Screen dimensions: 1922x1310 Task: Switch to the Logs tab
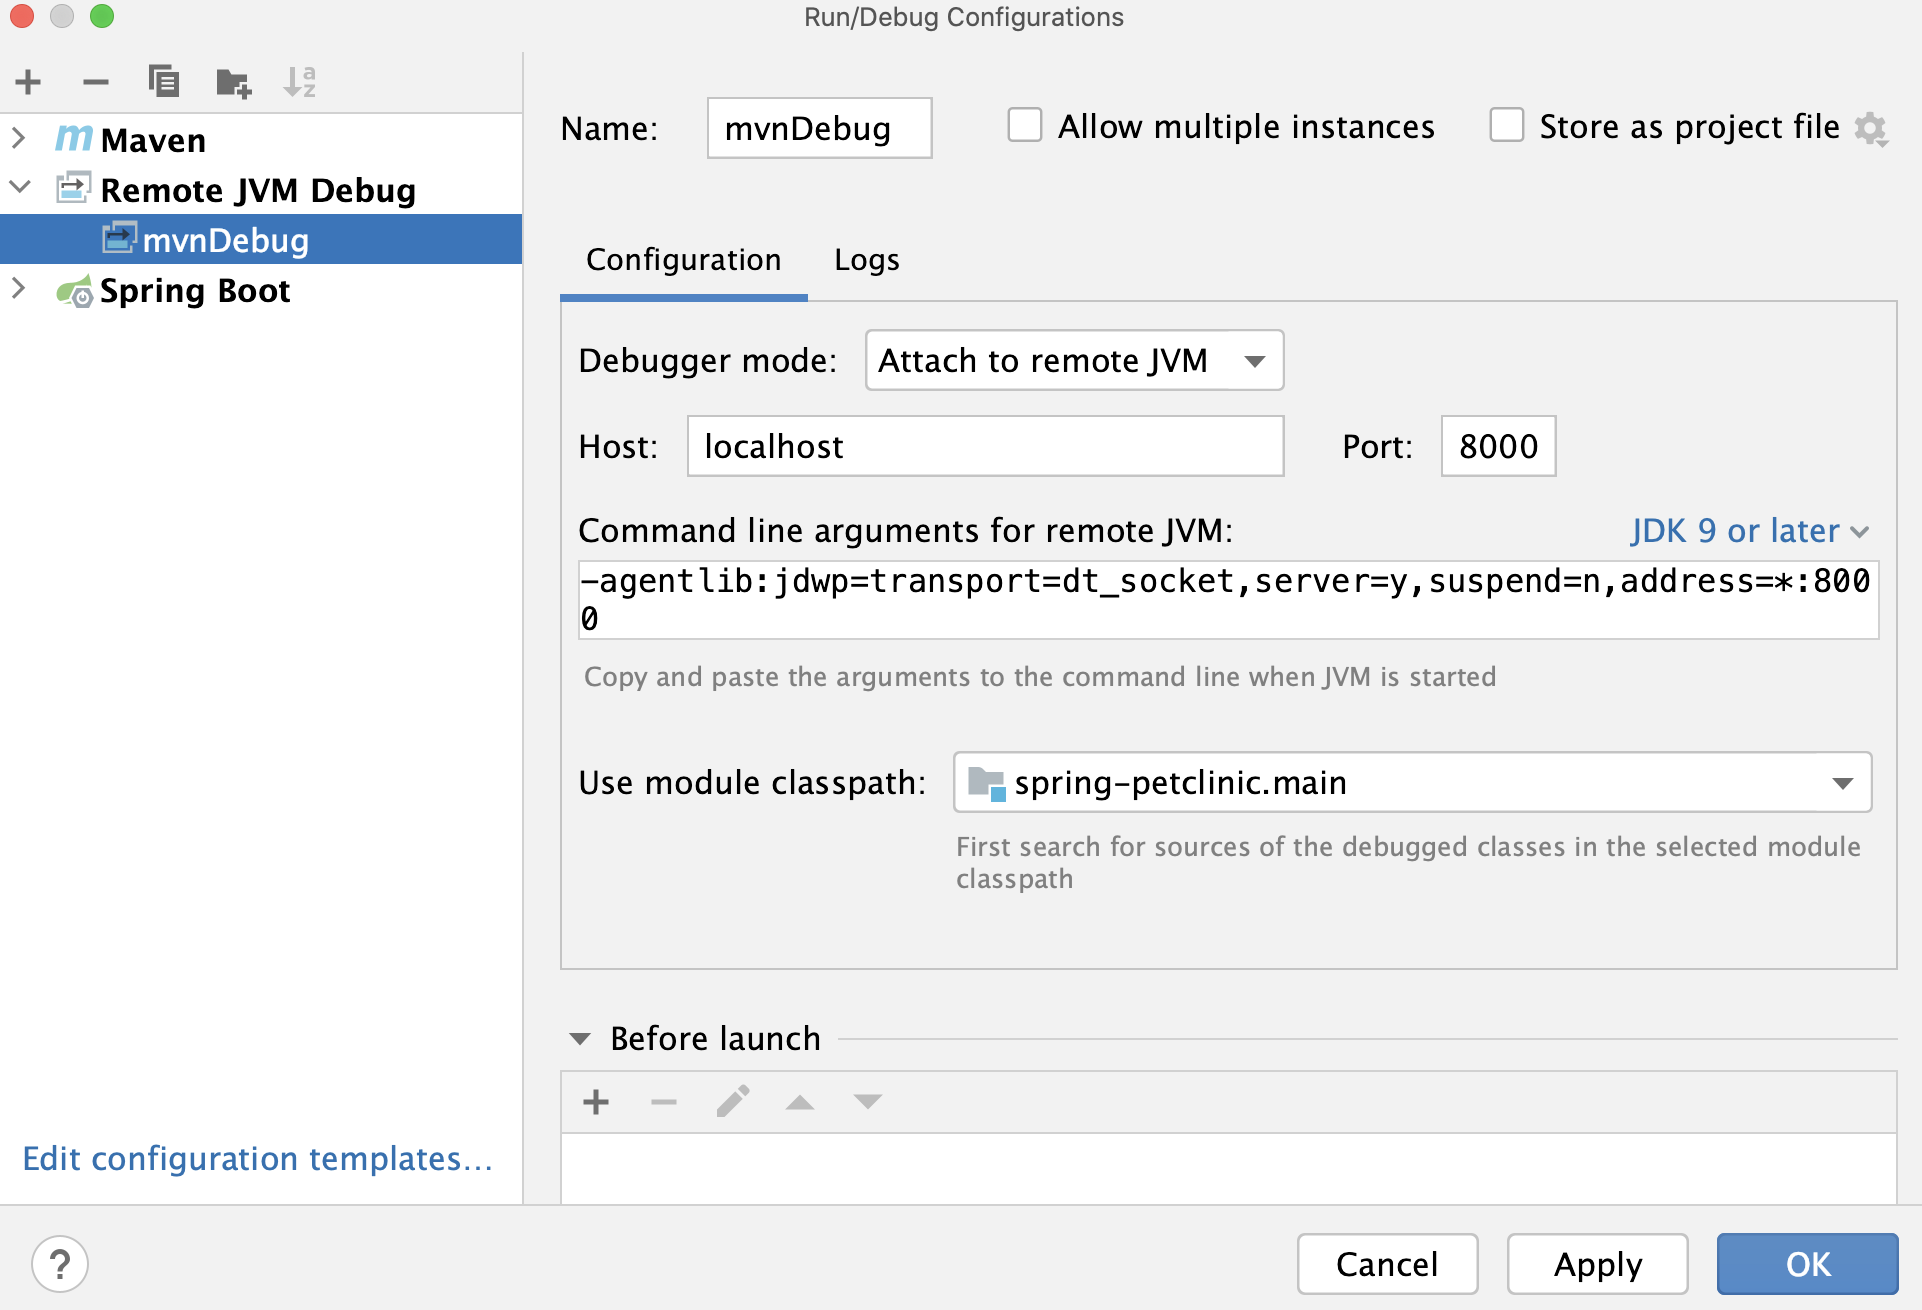click(869, 258)
